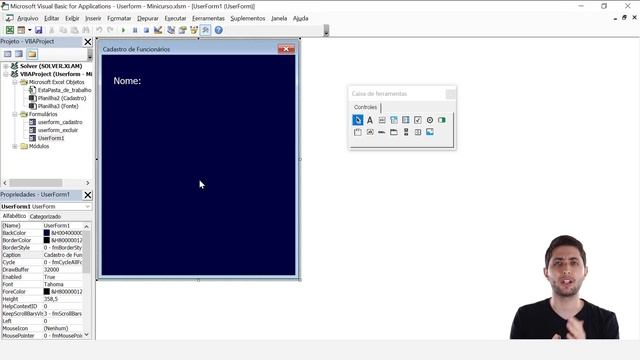Toggle Folders icon in Project panel

(x=32, y=54)
